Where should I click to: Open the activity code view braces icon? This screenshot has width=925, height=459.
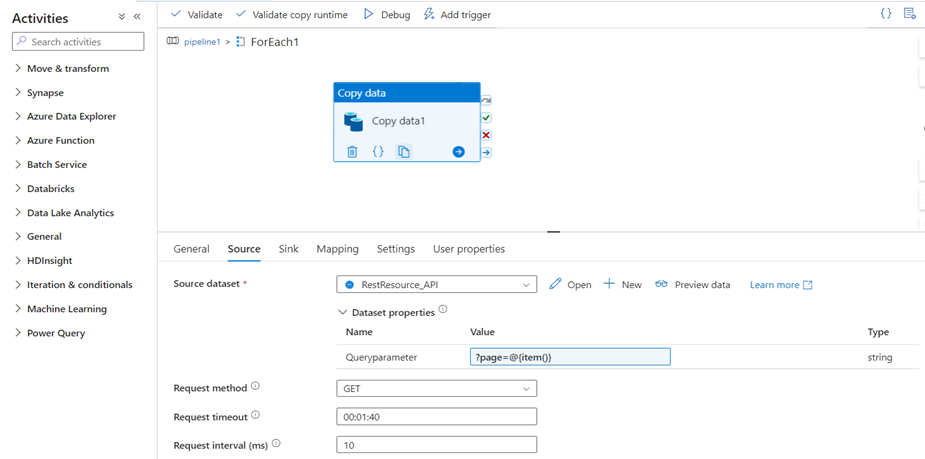[378, 152]
